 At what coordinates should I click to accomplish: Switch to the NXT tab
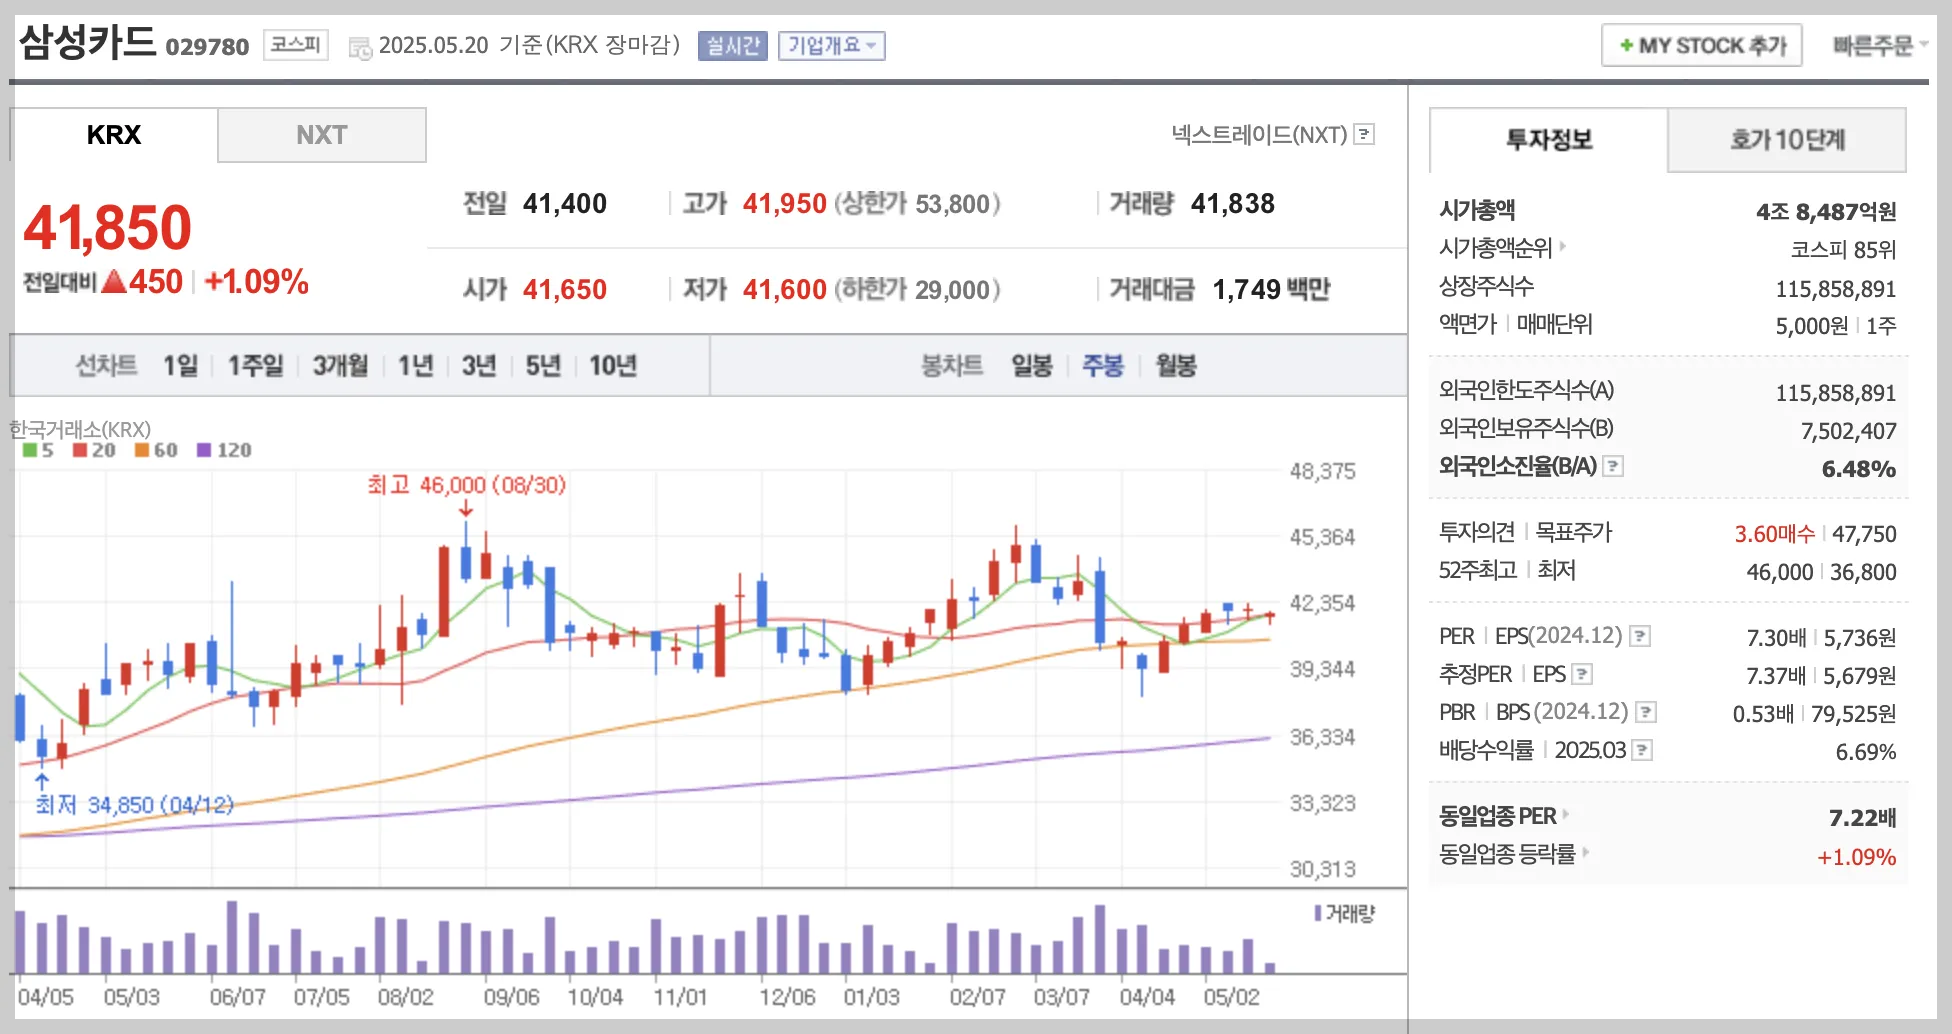[x=322, y=135]
